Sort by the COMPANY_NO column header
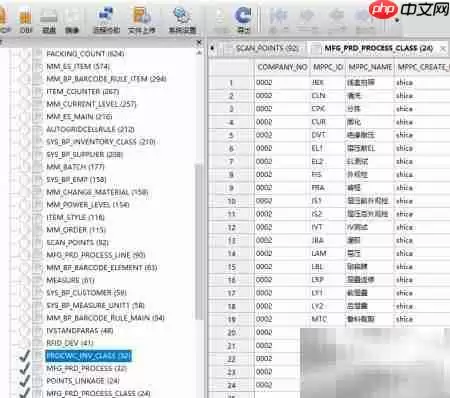This screenshot has height=398, width=450. [x=282, y=67]
